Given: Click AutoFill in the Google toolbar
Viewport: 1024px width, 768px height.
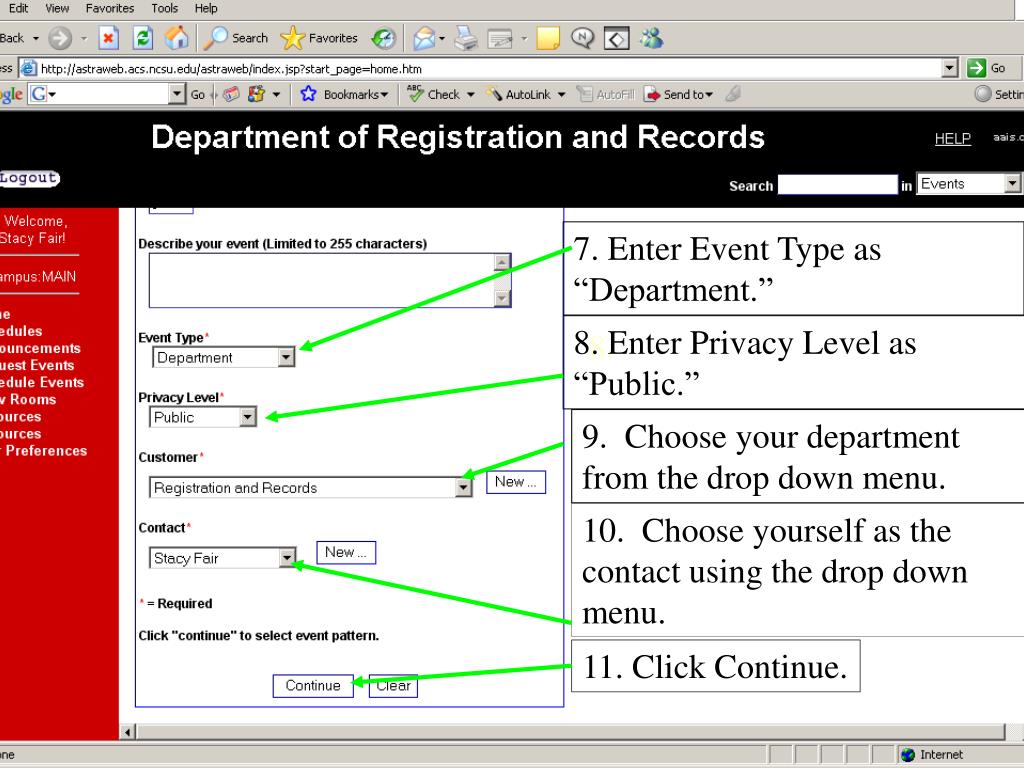Looking at the screenshot, I should (x=605, y=94).
